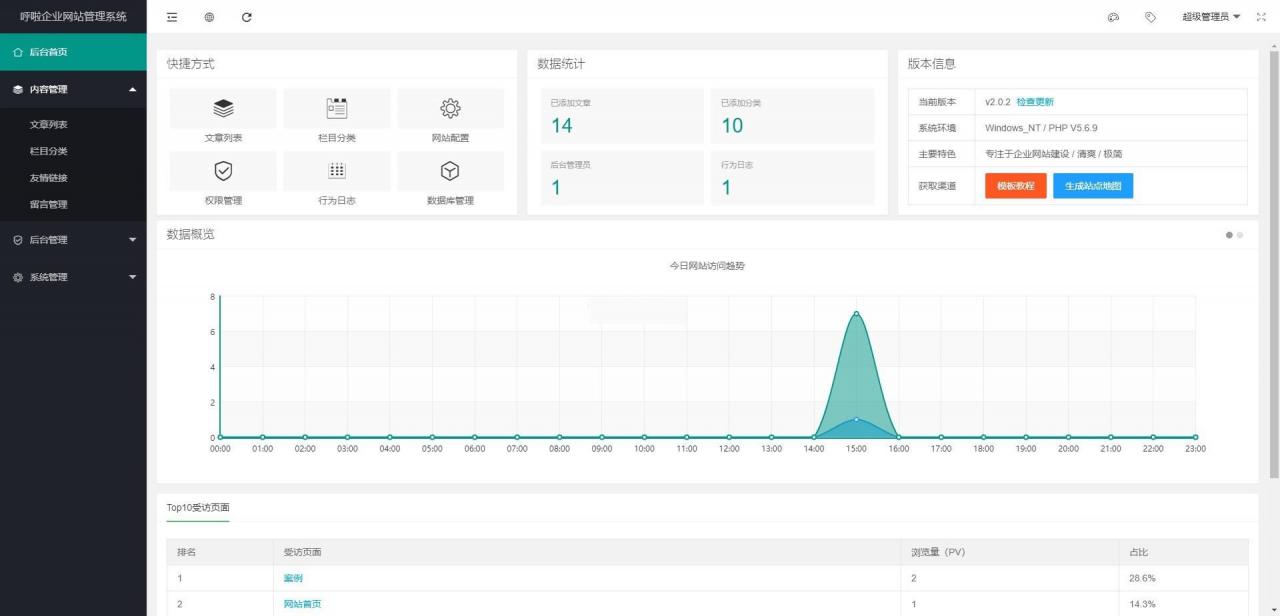Viewport: 1280px width, 616px height.
Task: Select the first carousel dot in 数据概览
Action: (1229, 235)
